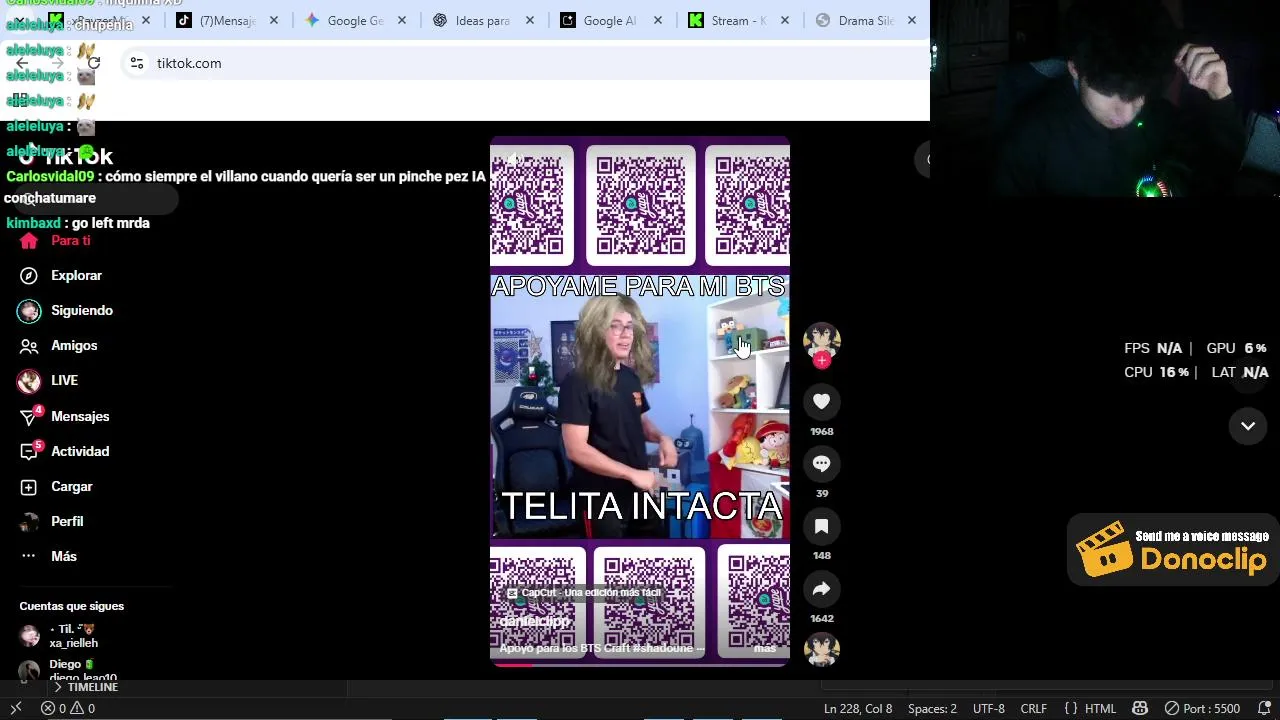The image size is (1280, 720).
Task: Play or pause the TikTok video
Action: tap(640, 400)
